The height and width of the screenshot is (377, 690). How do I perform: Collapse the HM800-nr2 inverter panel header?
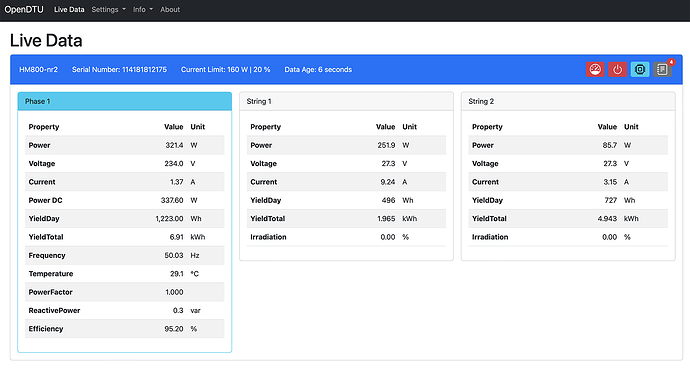click(346, 70)
